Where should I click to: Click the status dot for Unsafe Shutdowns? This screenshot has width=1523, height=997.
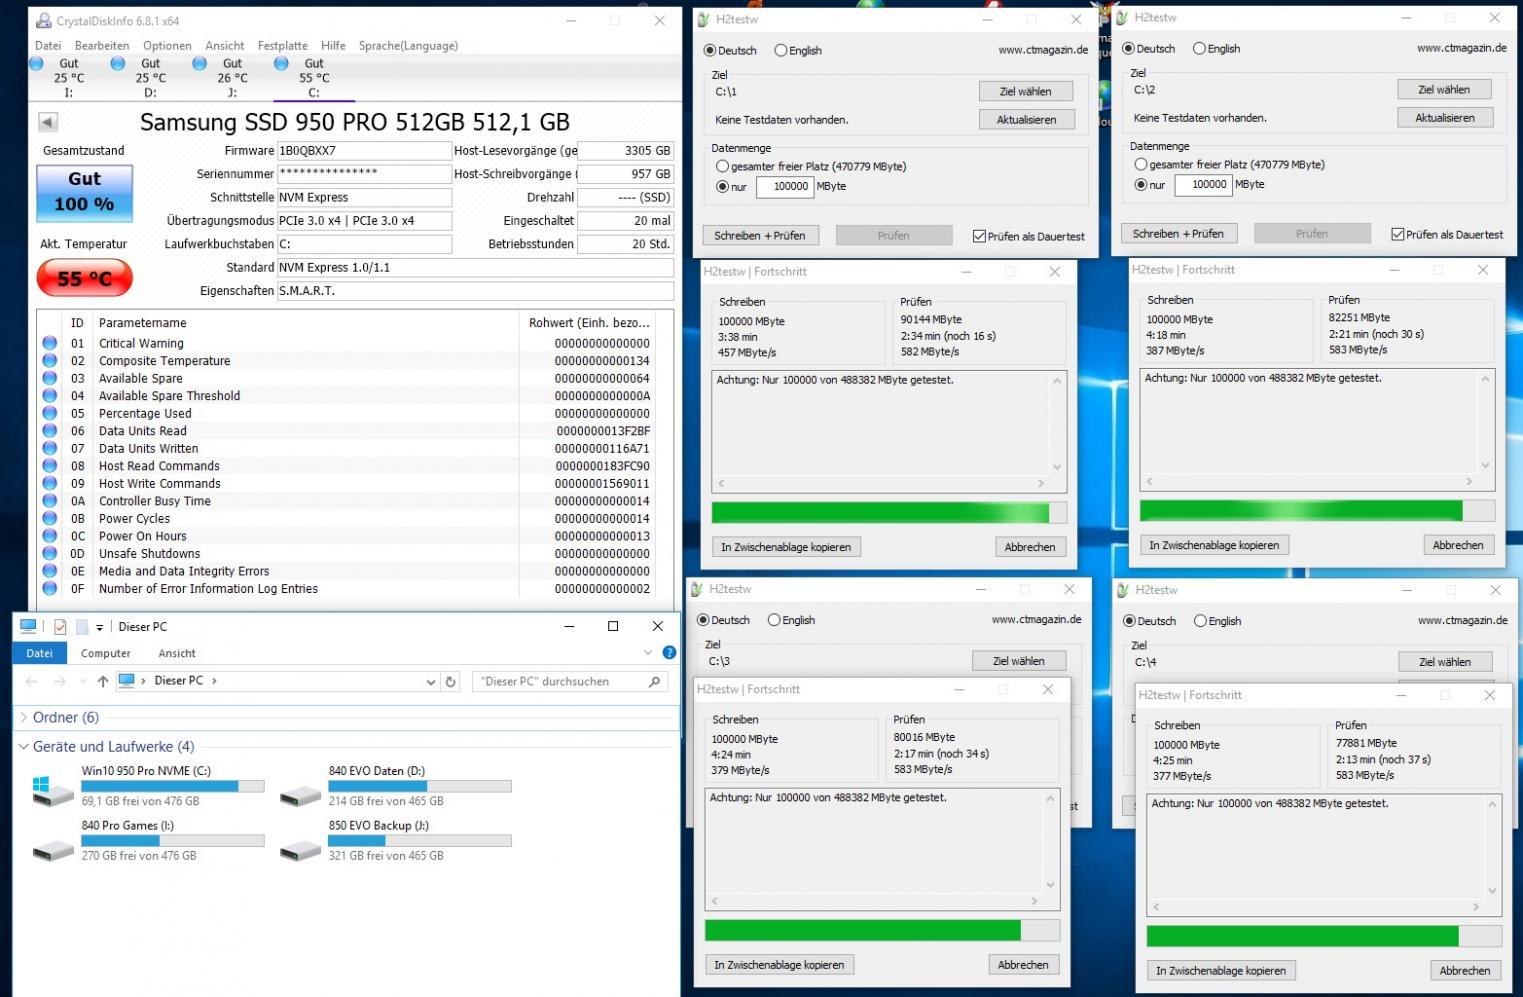50,553
